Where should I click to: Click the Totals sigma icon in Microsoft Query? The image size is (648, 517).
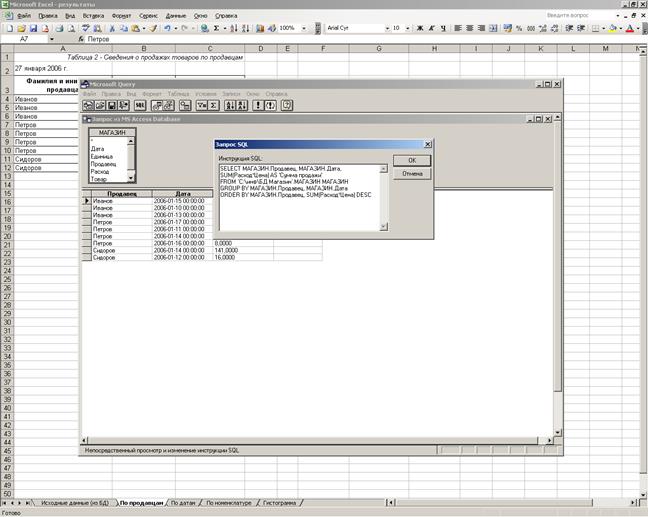click(x=213, y=105)
